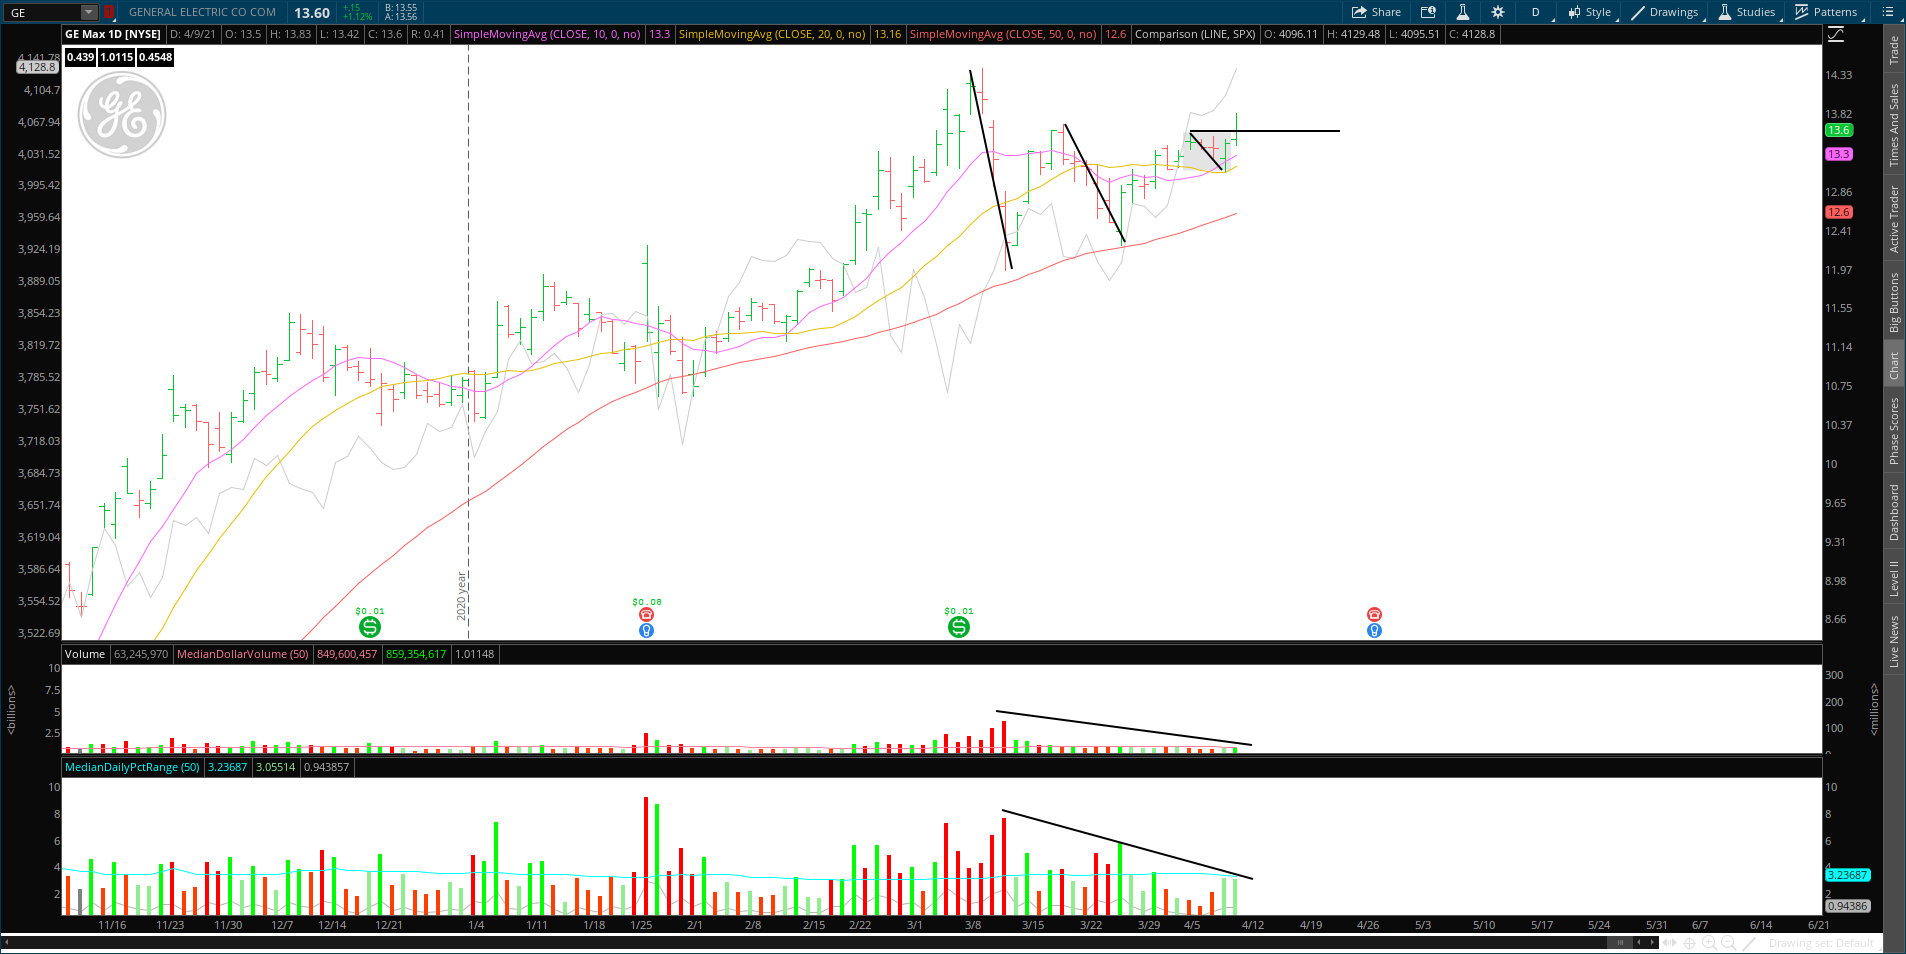Click the zoom in magnifier icon
1906x954 pixels.
click(x=1709, y=943)
